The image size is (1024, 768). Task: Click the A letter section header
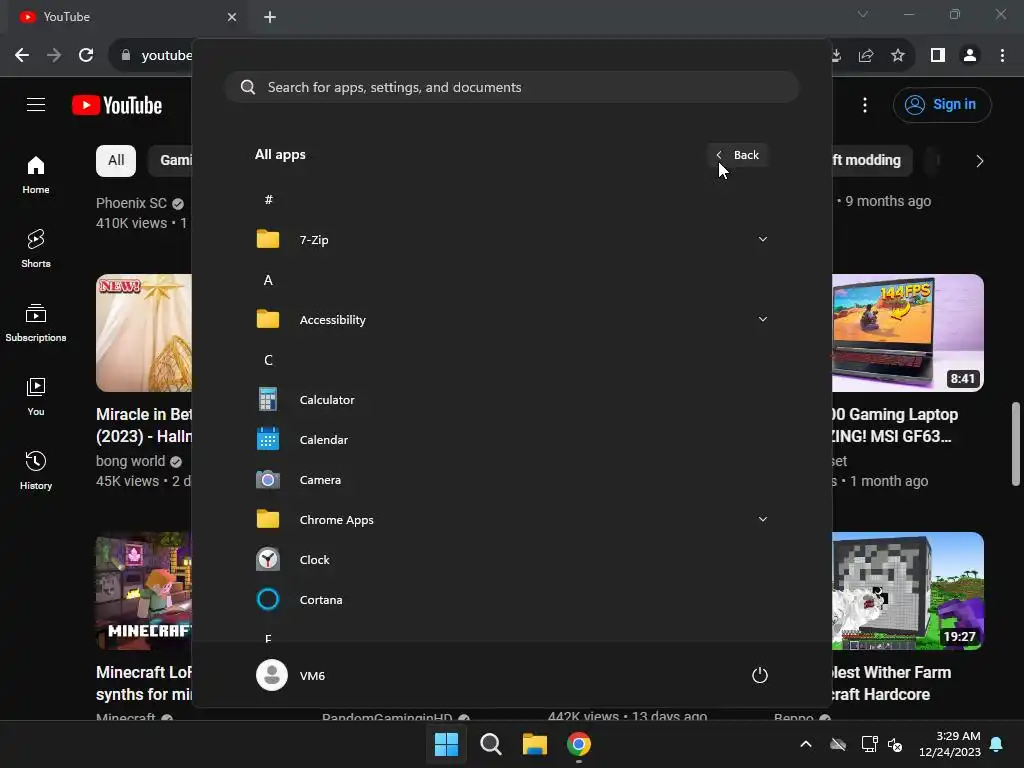click(x=268, y=280)
